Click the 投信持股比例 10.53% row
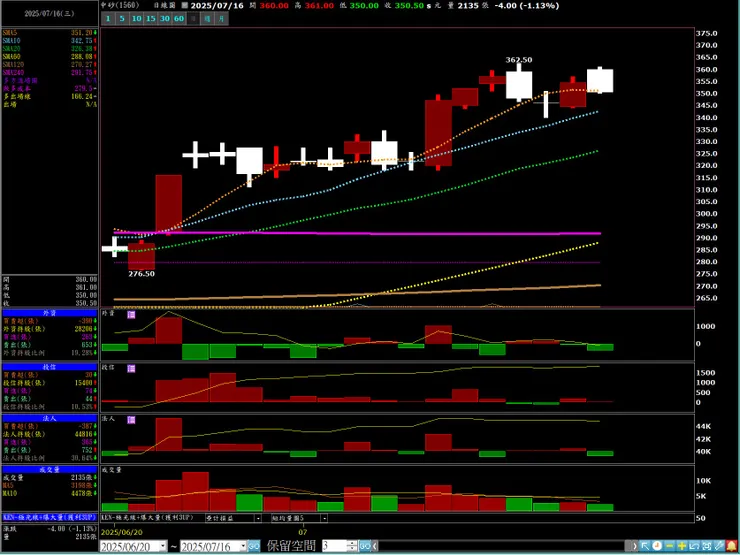The height and width of the screenshot is (555, 740). tap(50, 406)
